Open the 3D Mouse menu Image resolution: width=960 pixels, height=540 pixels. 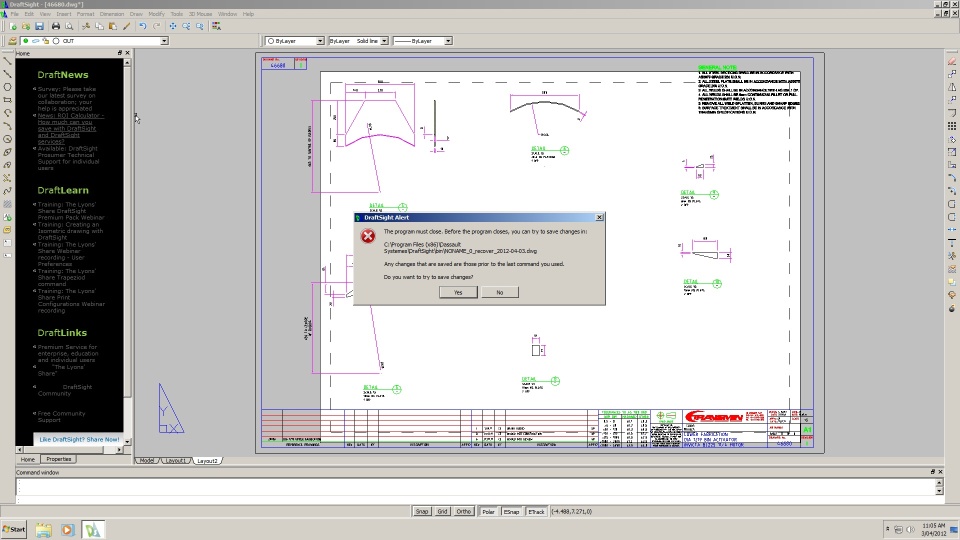(x=200, y=14)
